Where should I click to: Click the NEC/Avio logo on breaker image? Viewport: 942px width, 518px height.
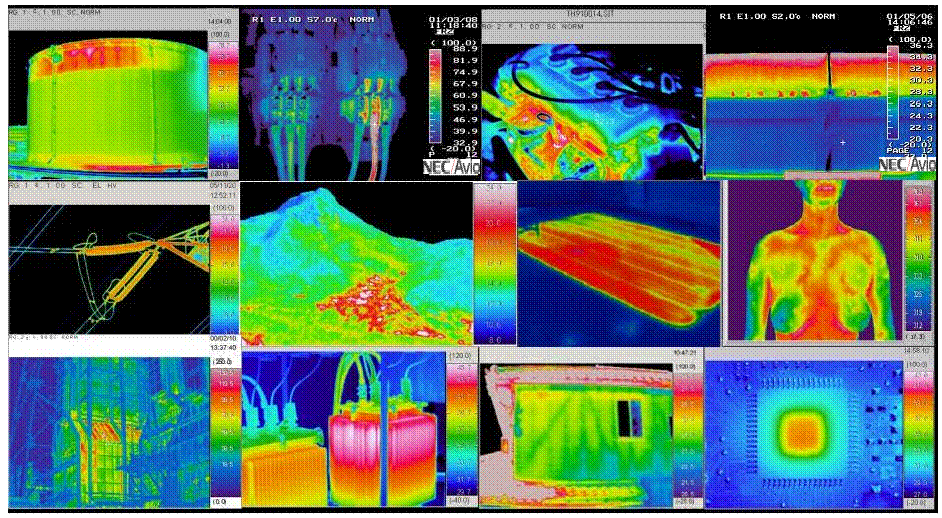452,167
